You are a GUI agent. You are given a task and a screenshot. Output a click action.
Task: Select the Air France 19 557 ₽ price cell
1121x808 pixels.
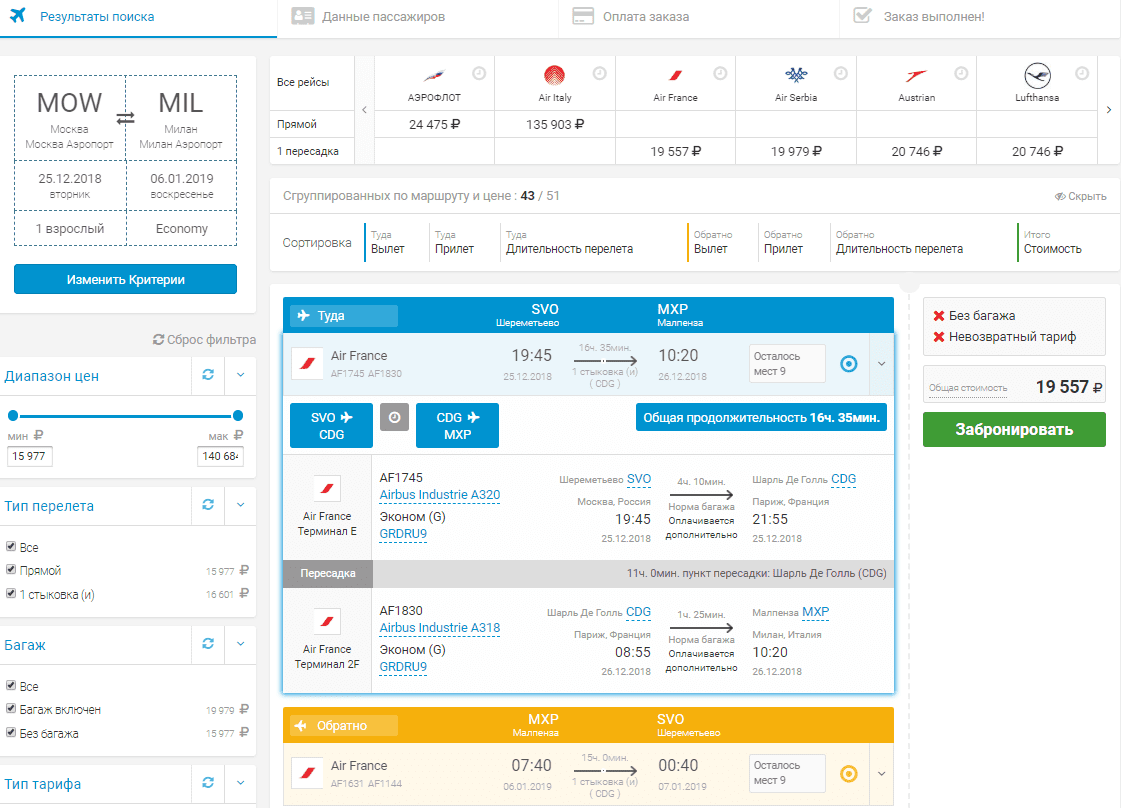coord(675,152)
